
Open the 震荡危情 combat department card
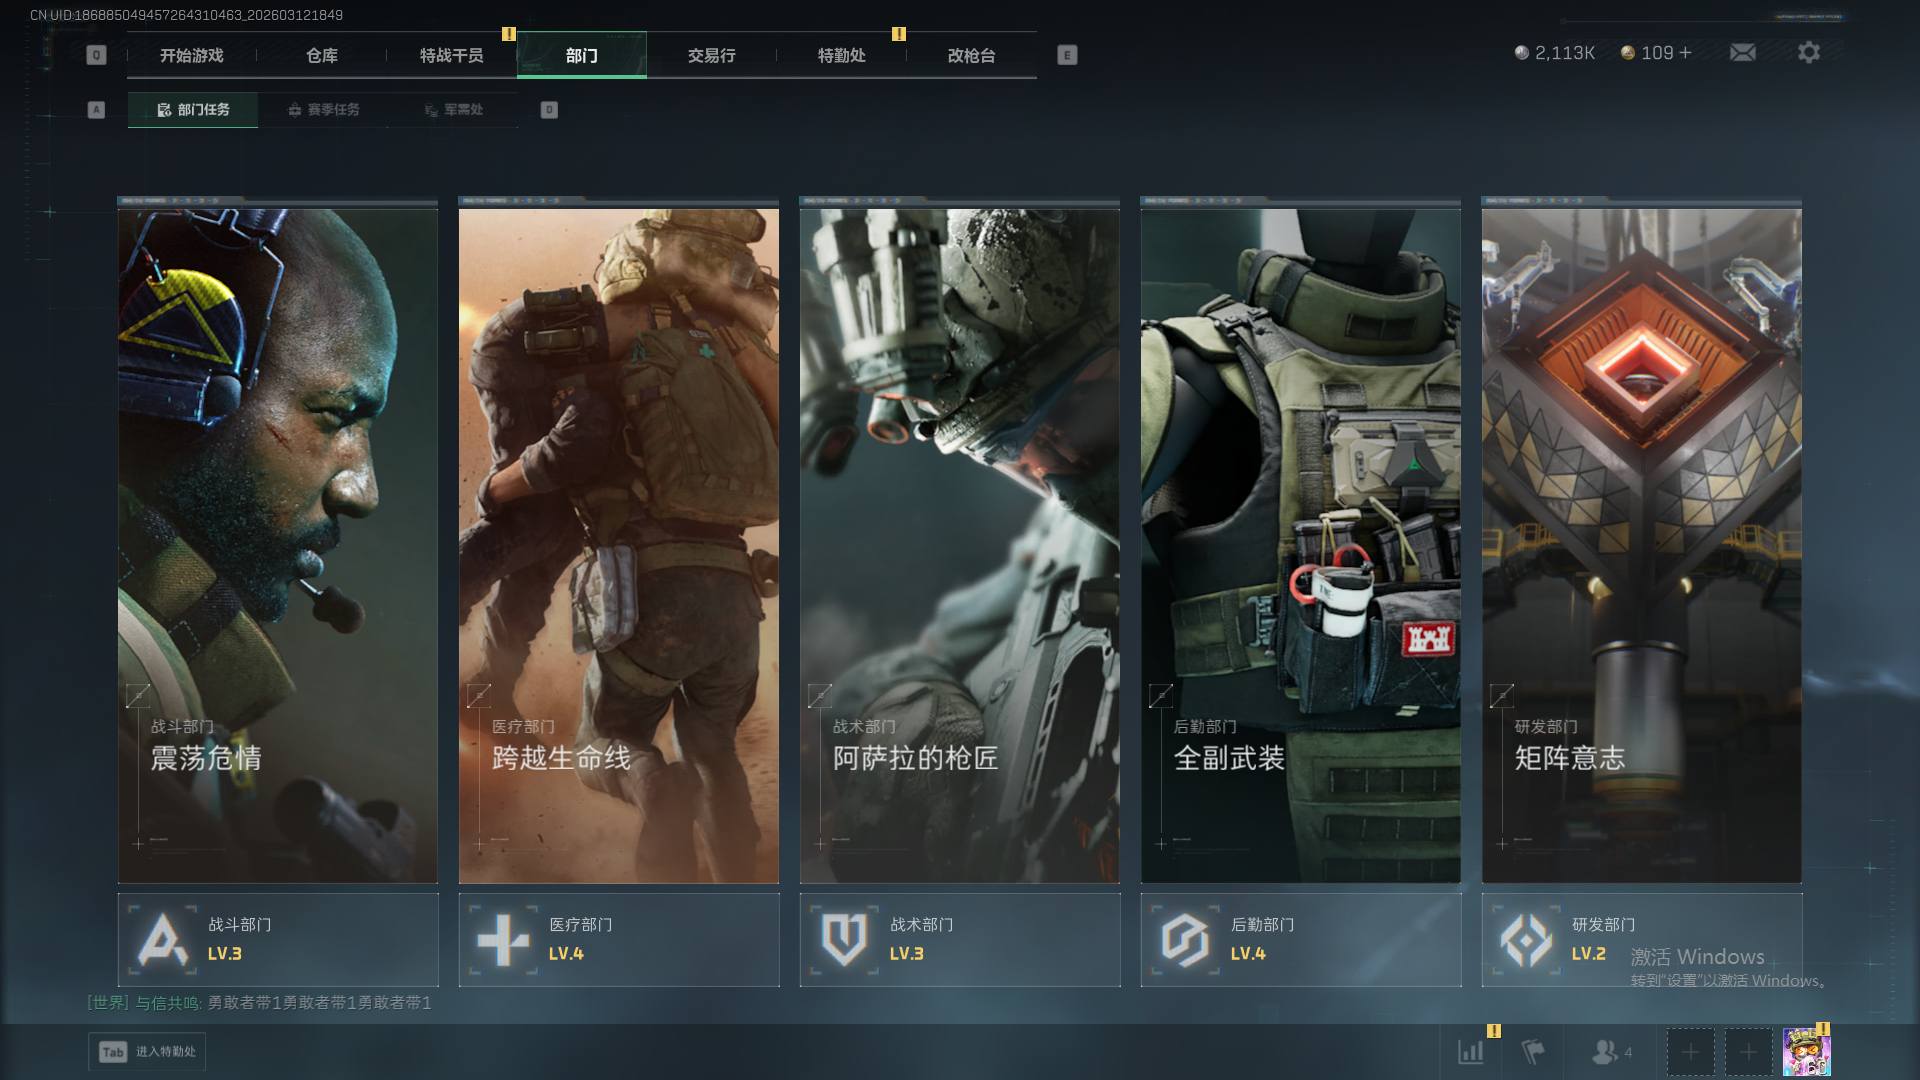pos(278,545)
